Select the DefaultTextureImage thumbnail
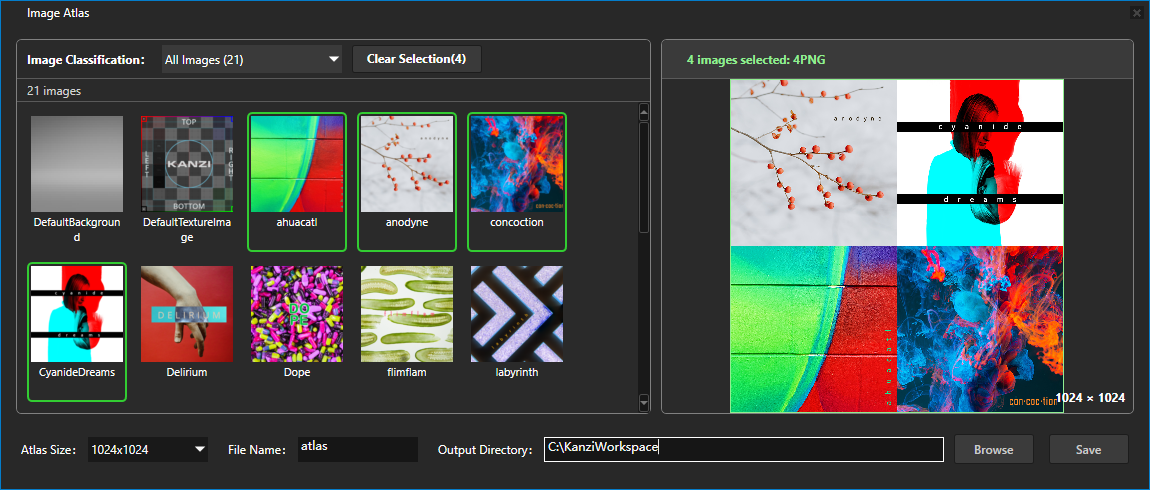Image resolution: width=1150 pixels, height=490 pixels. tap(187, 164)
